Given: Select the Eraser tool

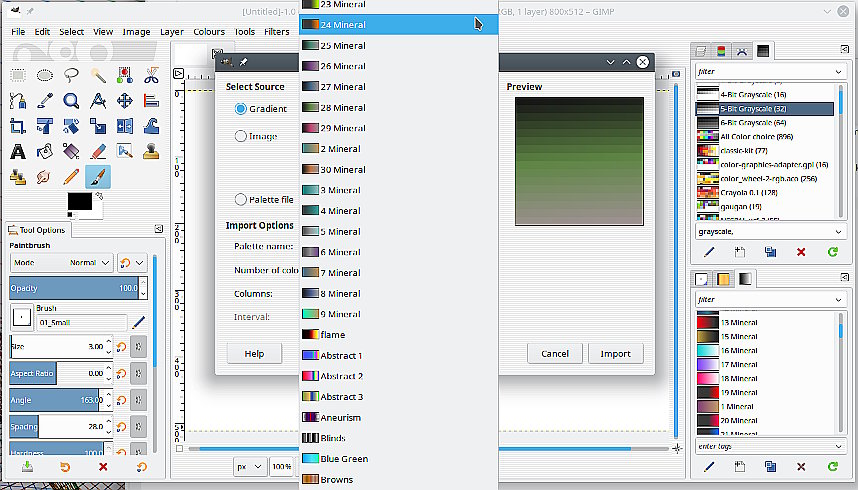Looking at the screenshot, I should pos(98,151).
